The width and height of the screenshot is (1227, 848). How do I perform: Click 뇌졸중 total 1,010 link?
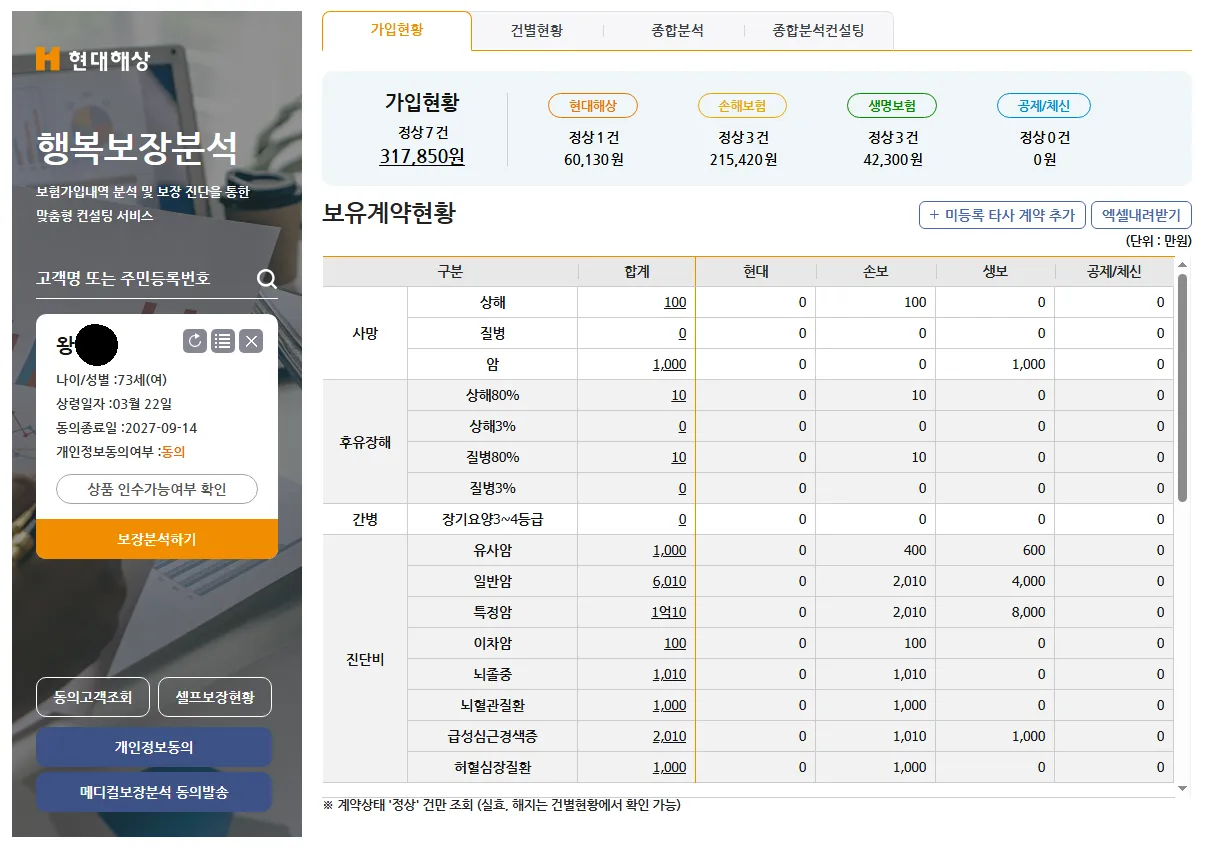click(670, 674)
